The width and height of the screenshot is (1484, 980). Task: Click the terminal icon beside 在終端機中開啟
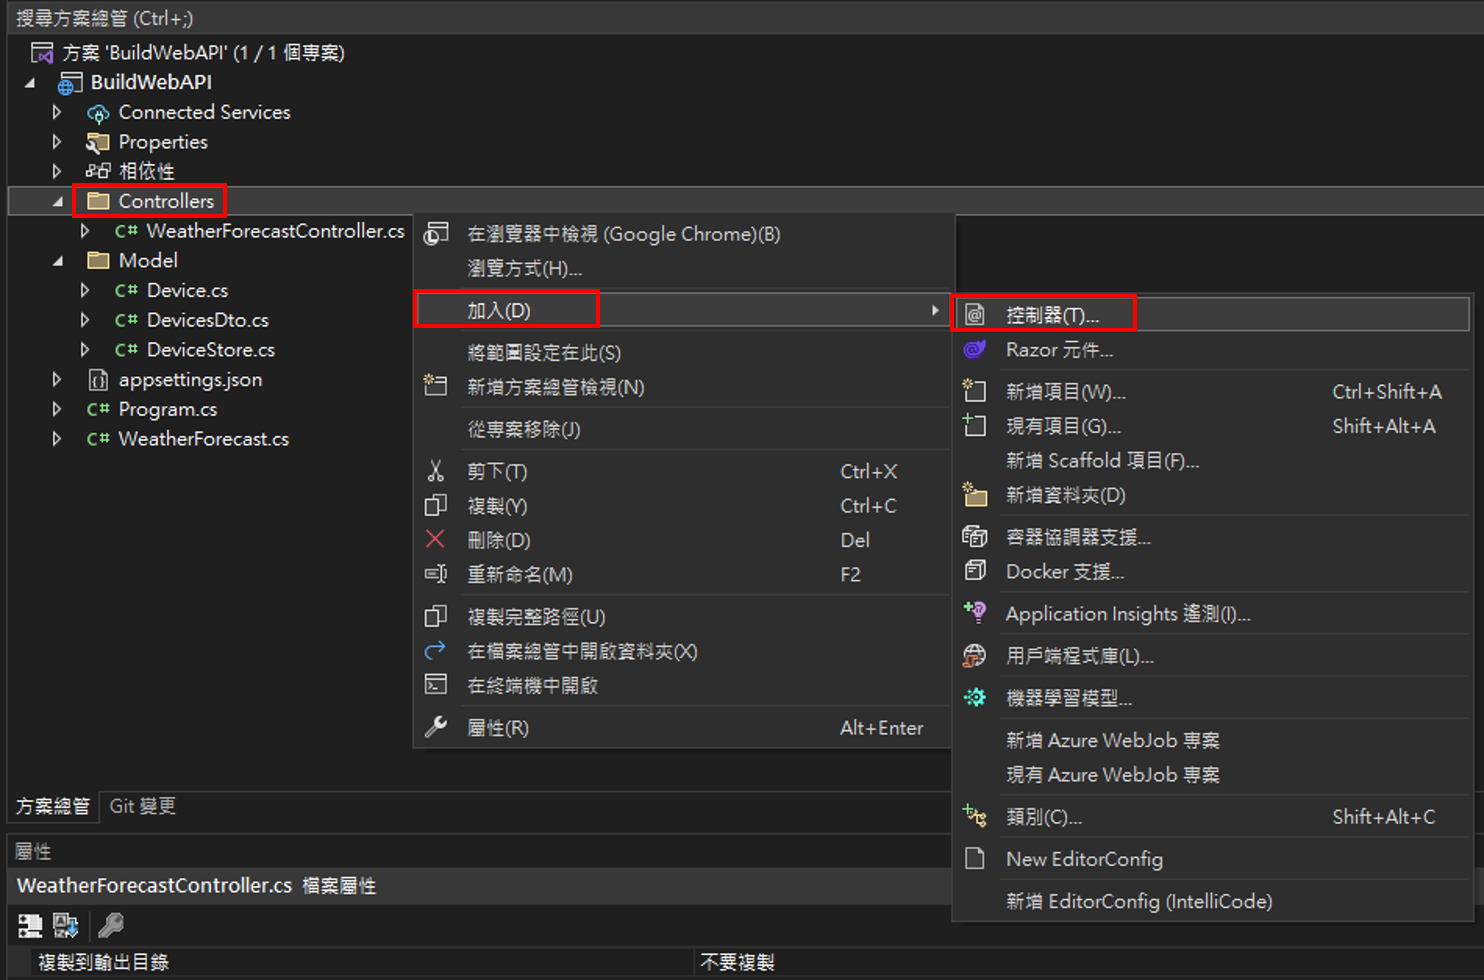[x=436, y=685]
